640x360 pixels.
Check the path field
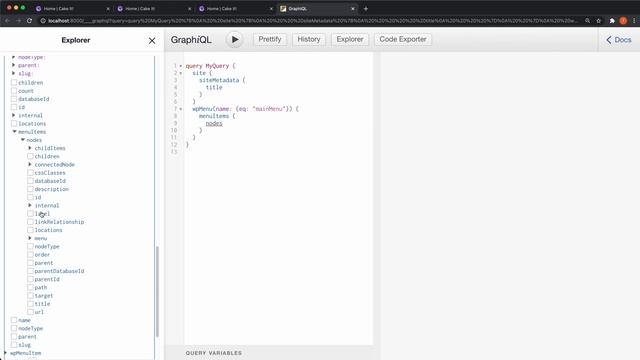(30, 287)
